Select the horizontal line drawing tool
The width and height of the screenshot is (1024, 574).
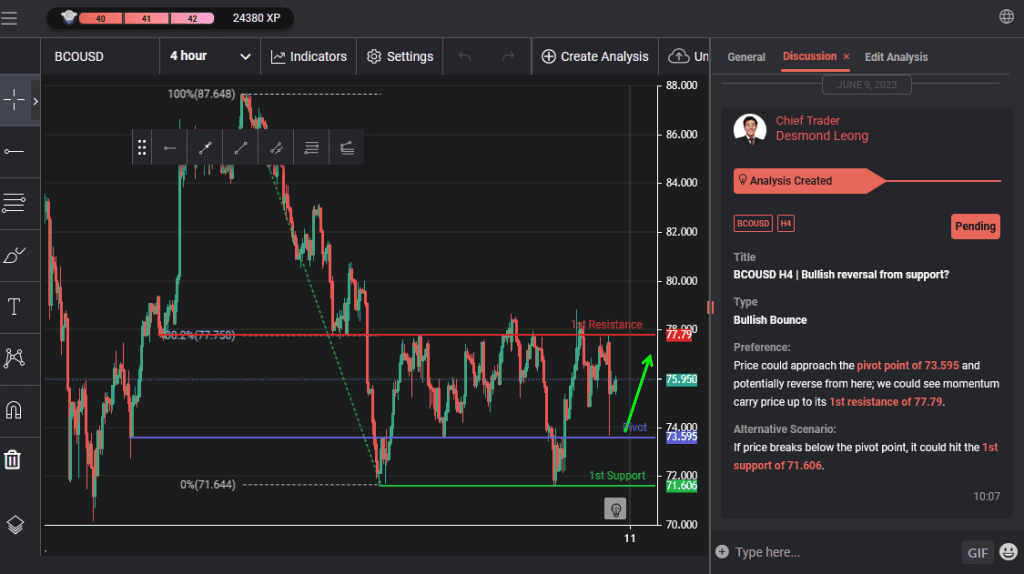[14, 151]
